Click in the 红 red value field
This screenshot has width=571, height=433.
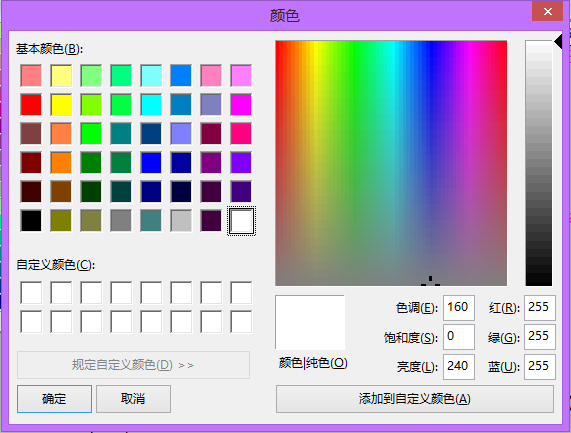540,308
